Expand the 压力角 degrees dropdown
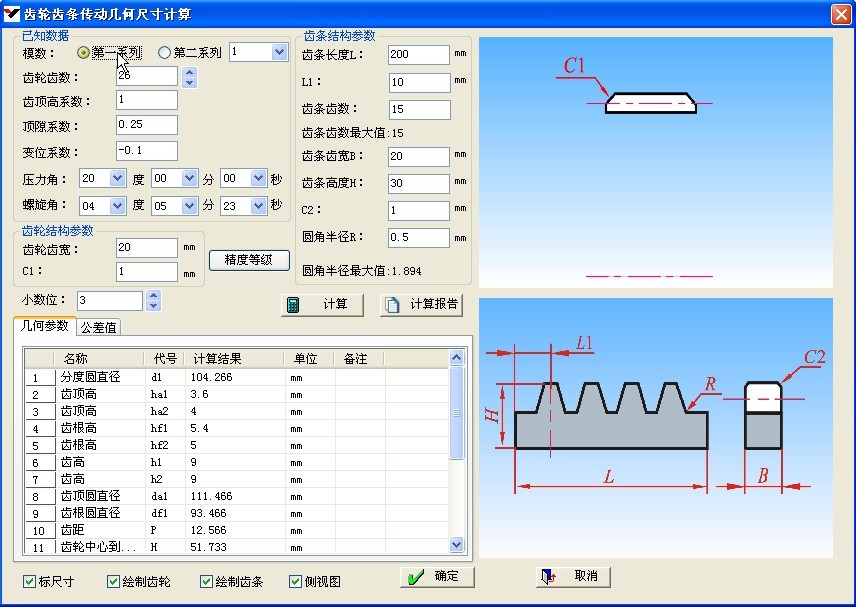 (117, 179)
